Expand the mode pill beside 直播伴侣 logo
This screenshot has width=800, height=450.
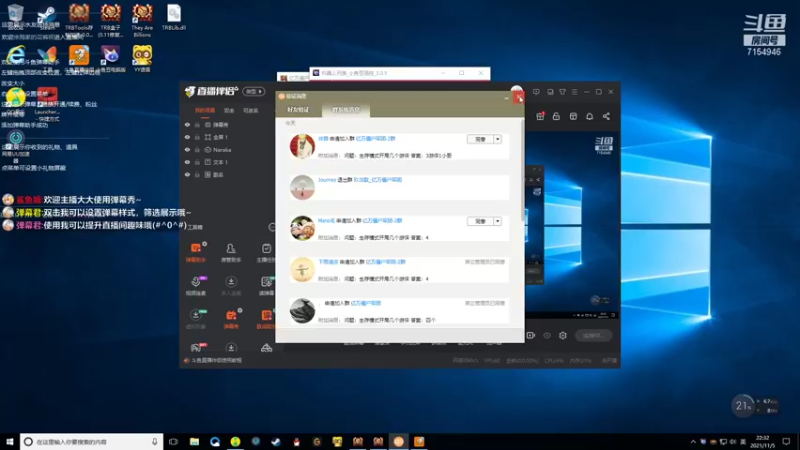pos(254,92)
